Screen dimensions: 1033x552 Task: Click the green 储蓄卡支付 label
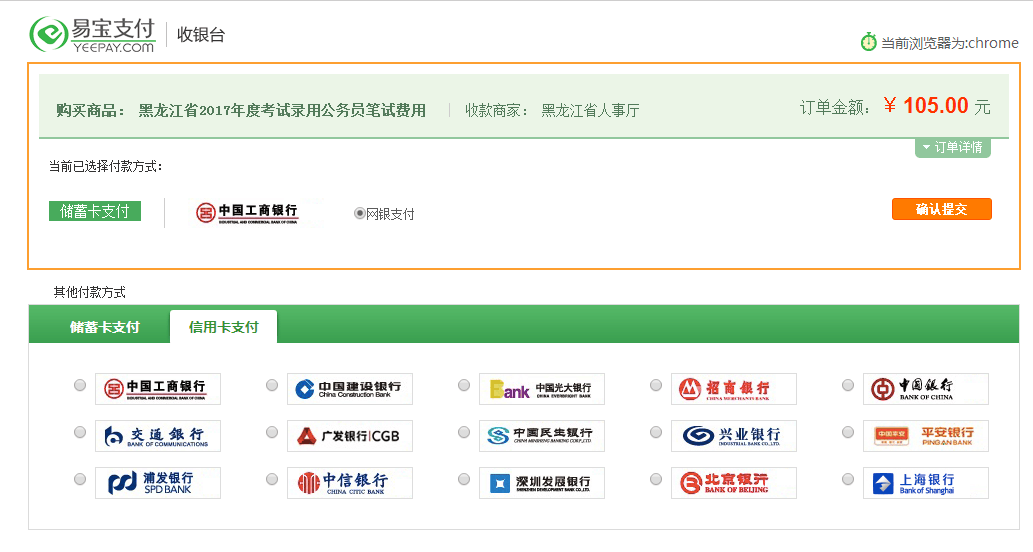[x=95, y=211]
